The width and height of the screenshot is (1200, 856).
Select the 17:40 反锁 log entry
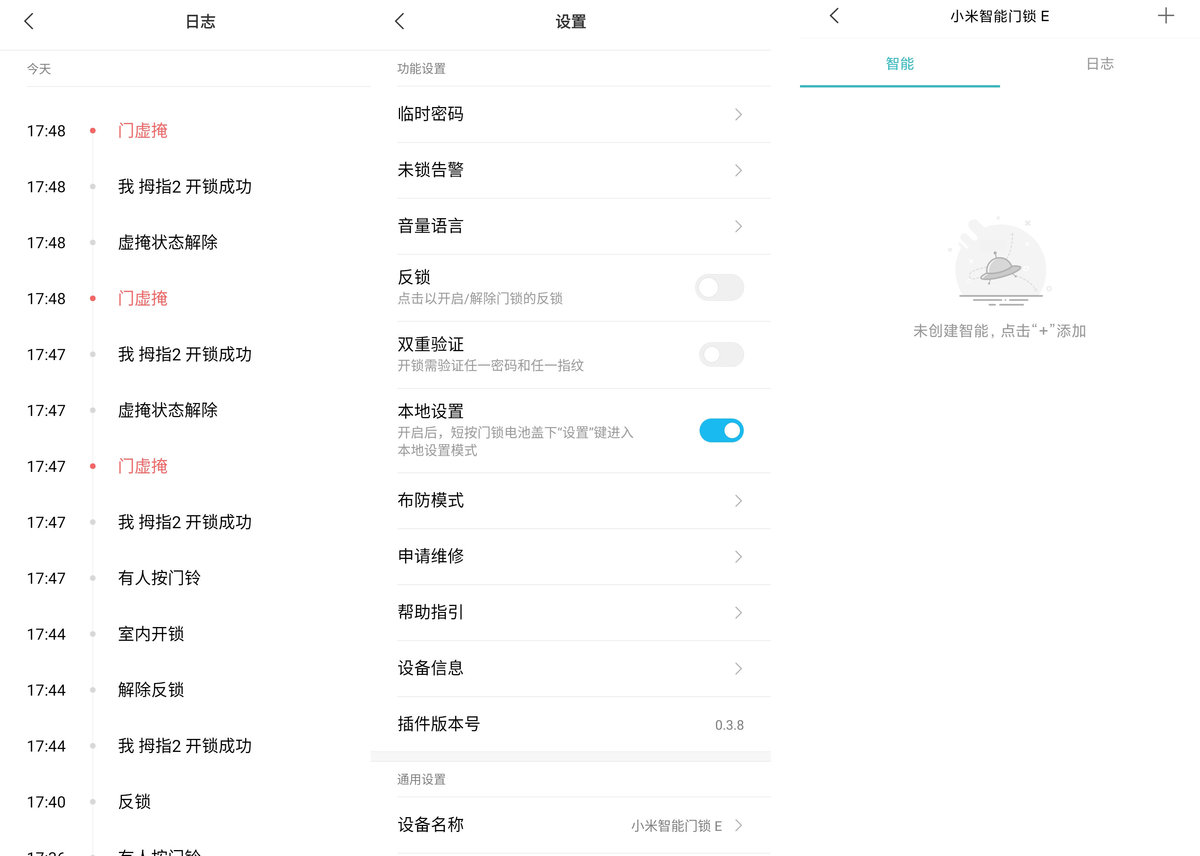click(x=134, y=802)
